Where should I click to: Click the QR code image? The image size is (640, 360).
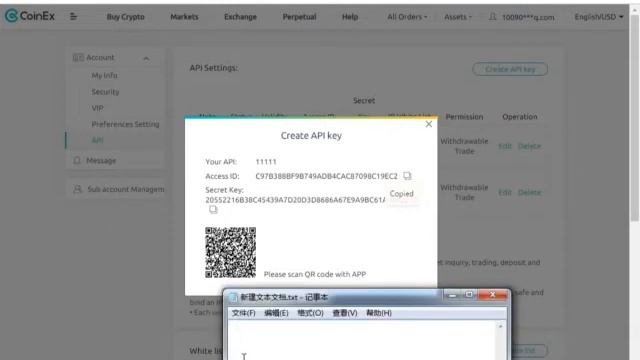click(230, 252)
